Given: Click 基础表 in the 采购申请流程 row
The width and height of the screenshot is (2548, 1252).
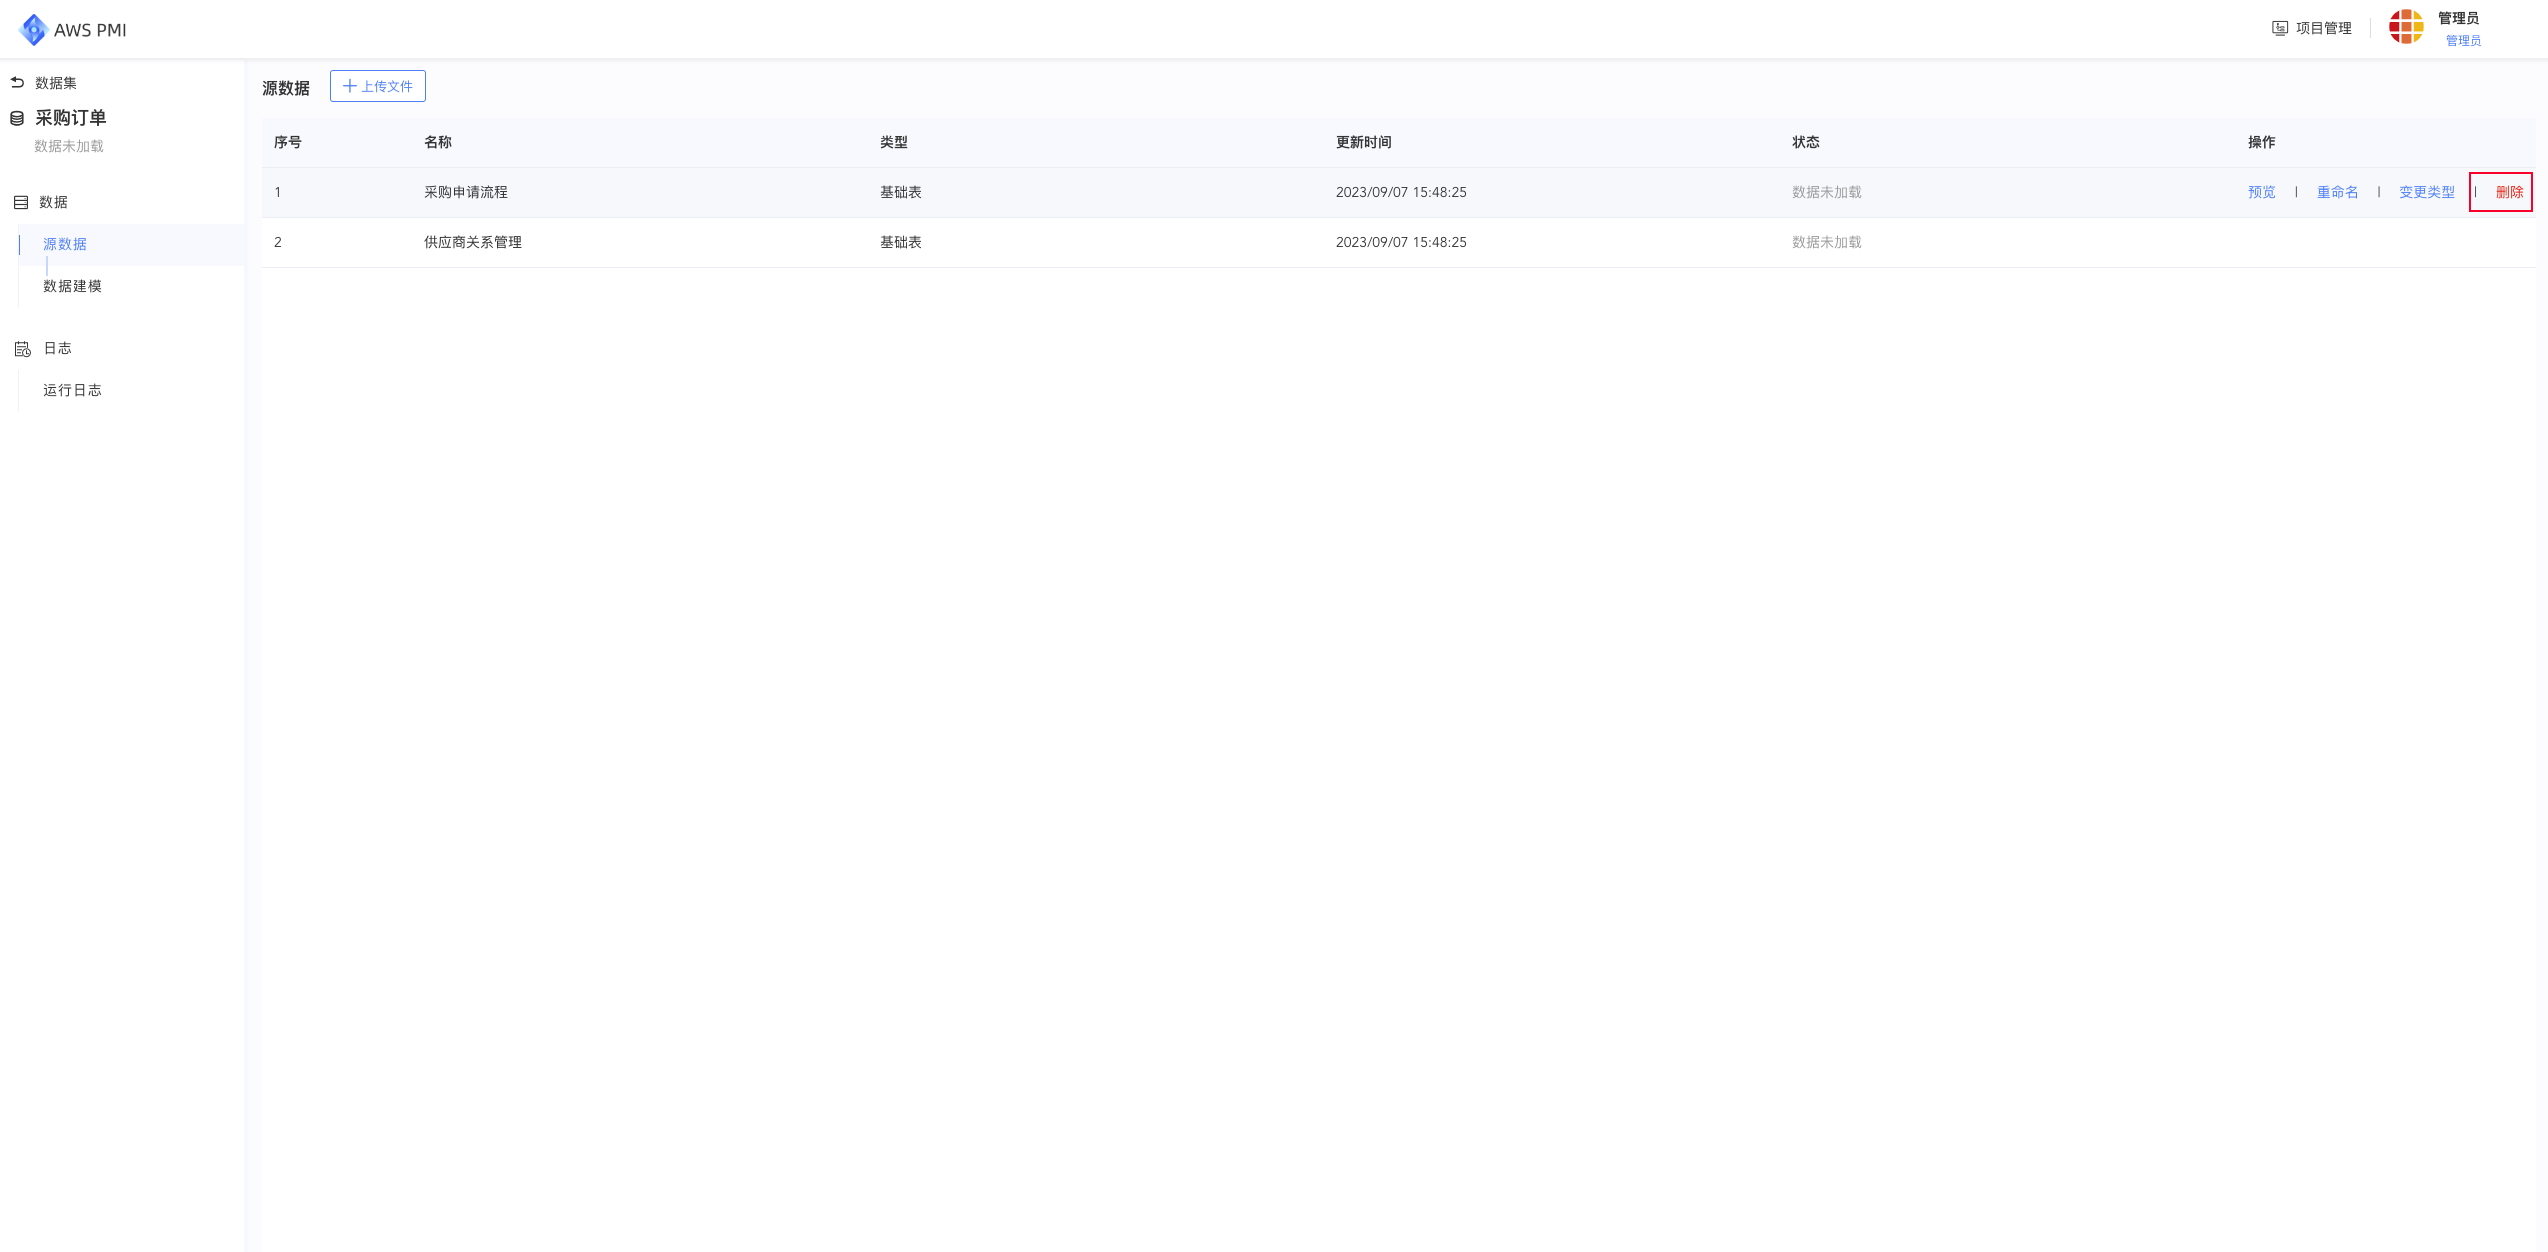Looking at the screenshot, I should (x=901, y=192).
